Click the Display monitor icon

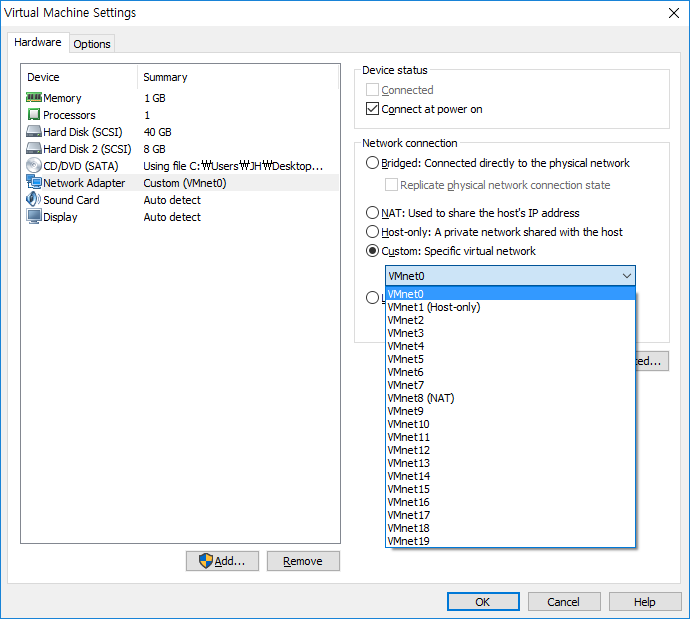(x=34, y=216)
